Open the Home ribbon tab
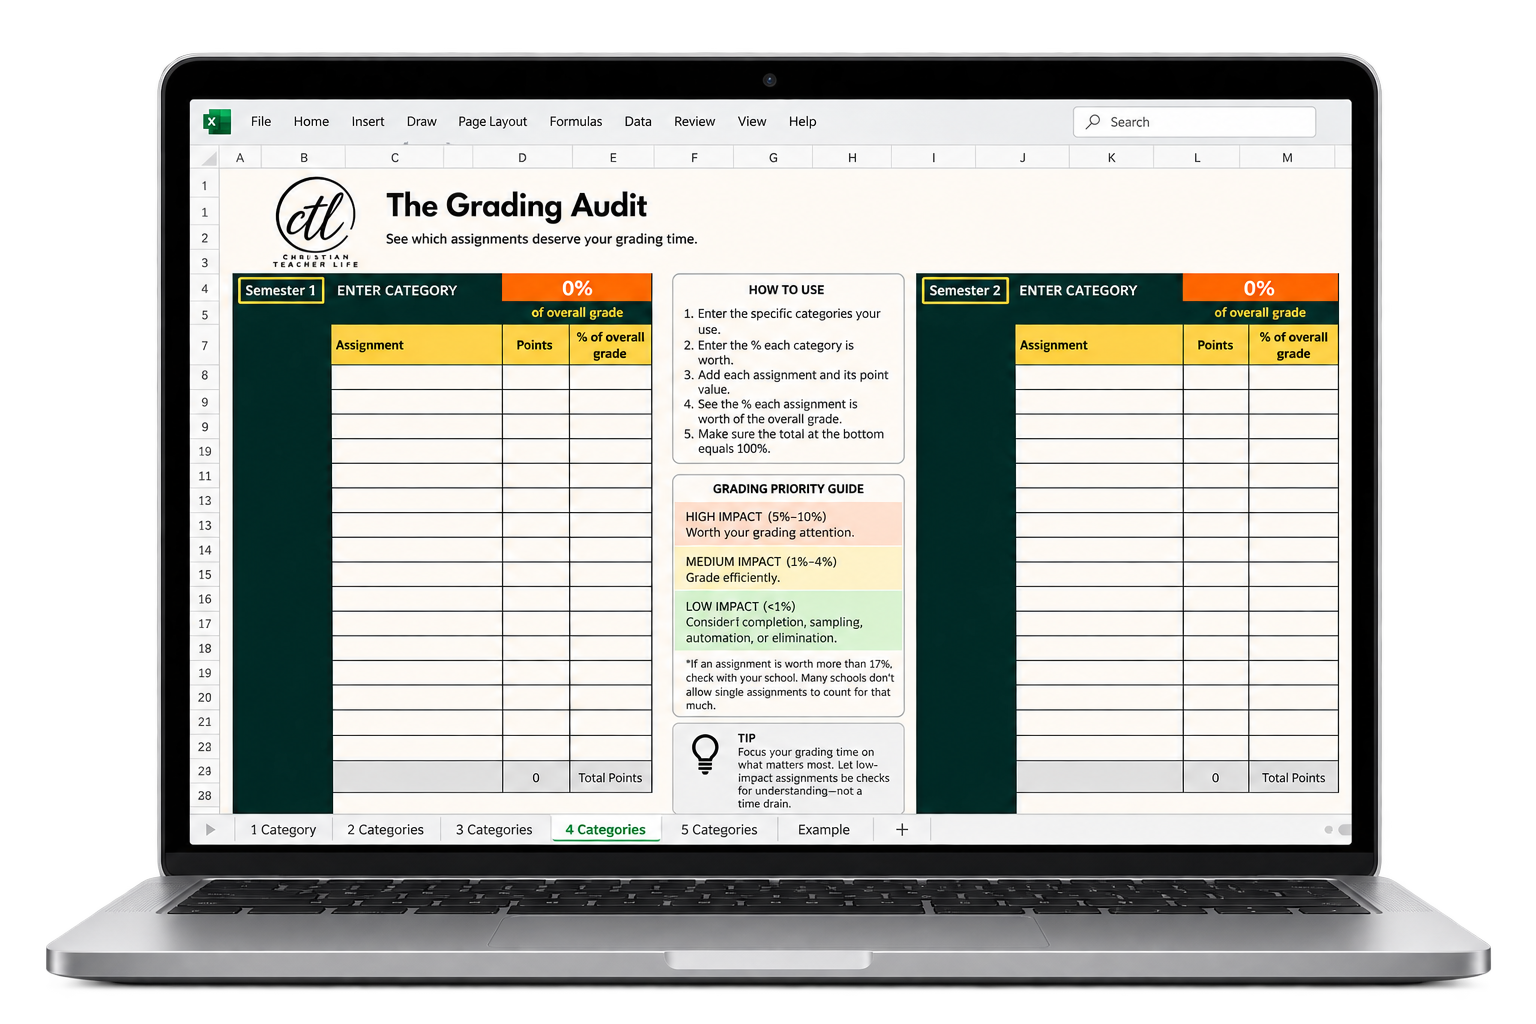The width and height of the screenshot is (1536, 1024). click(x=311, y=122)
